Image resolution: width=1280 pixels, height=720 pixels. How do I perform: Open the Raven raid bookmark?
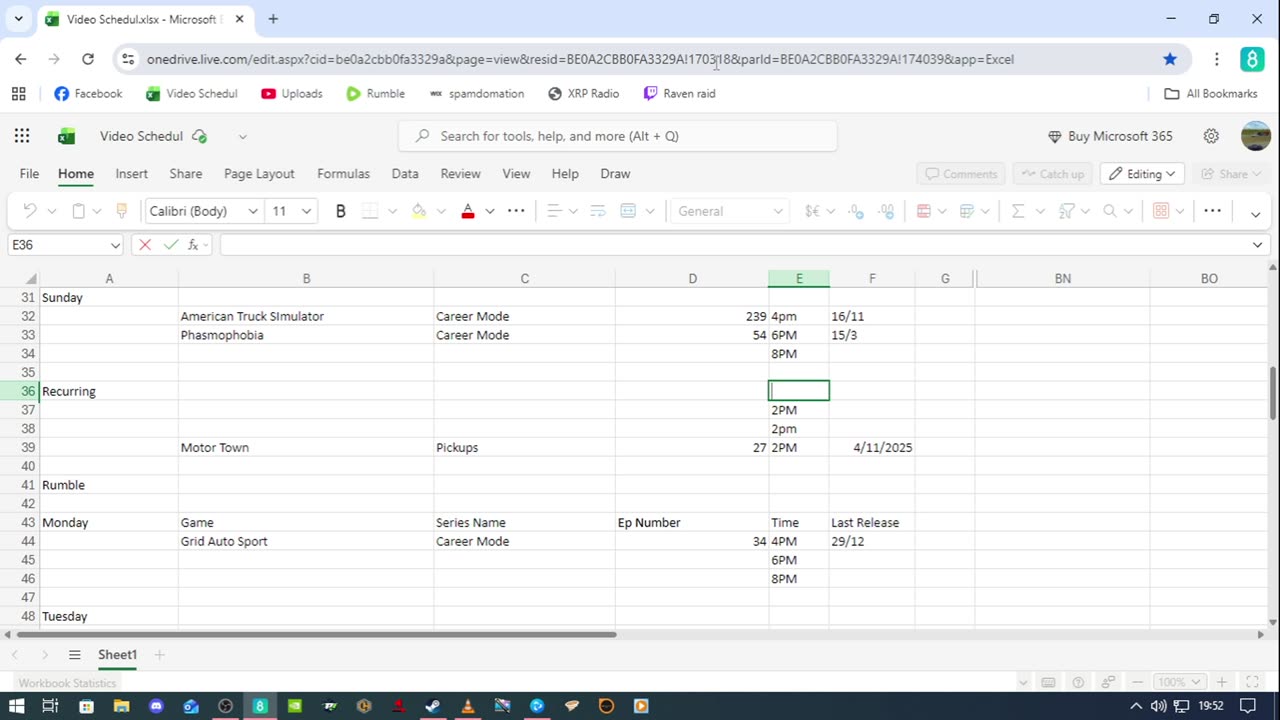pos(679,93)
